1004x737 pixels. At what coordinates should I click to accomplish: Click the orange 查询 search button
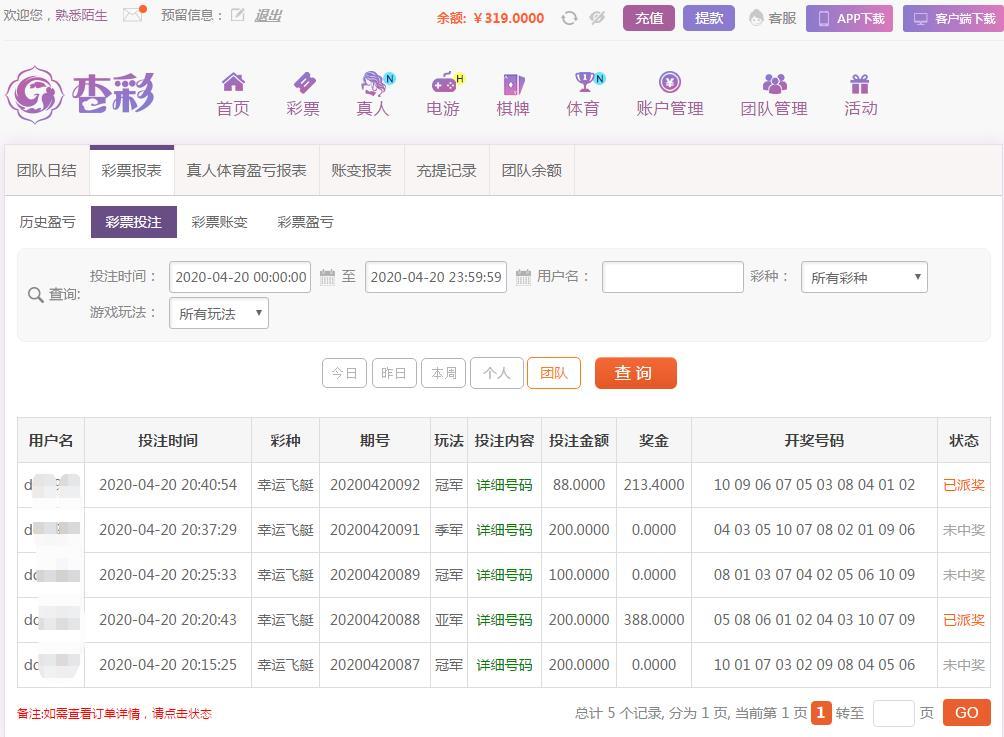635,373
